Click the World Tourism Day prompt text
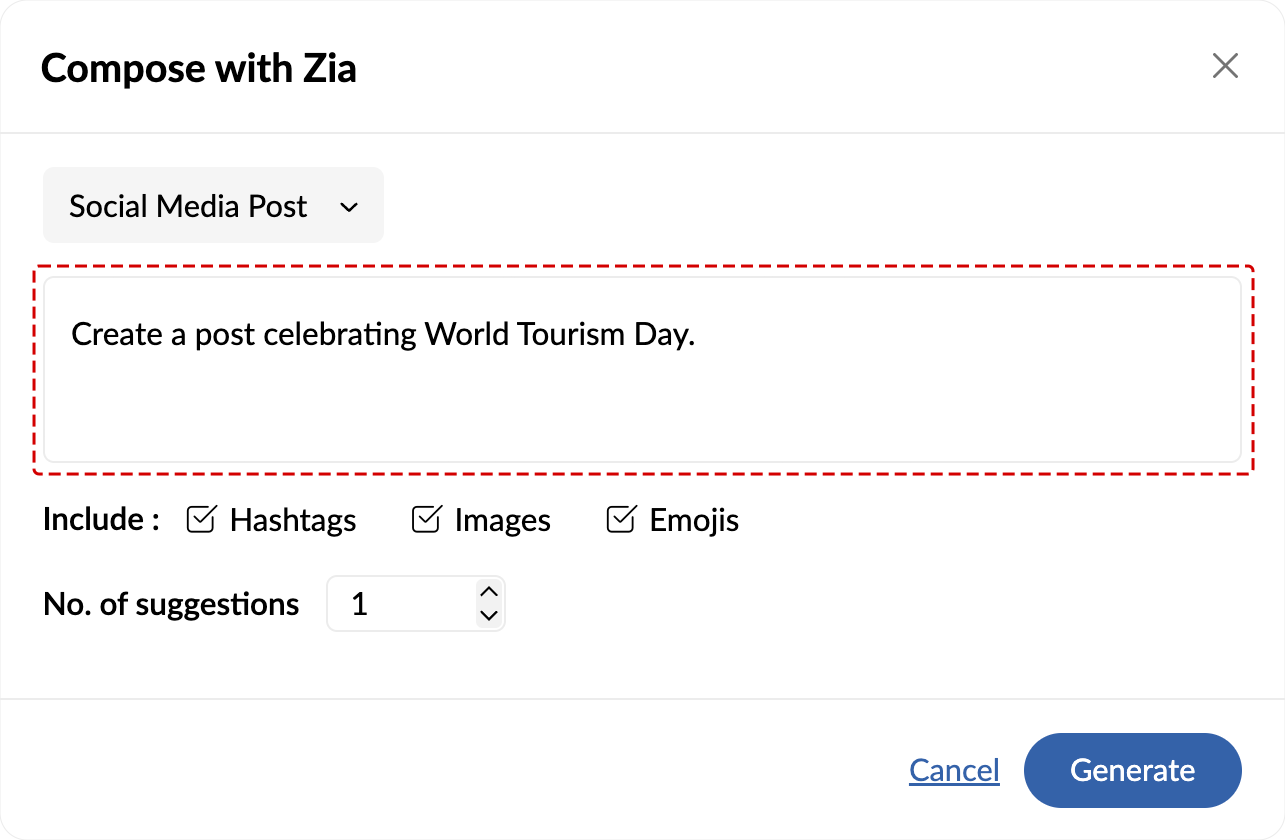This screenshot has width=1285, height=840. pyautogui.click(x=383, y=334)
